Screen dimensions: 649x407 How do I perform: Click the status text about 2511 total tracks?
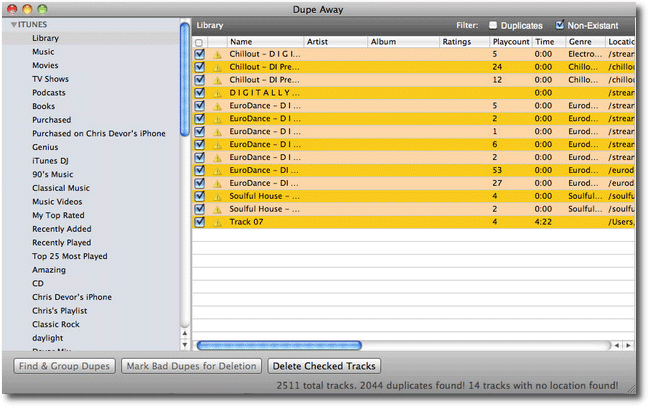click(x=447, y=385)
